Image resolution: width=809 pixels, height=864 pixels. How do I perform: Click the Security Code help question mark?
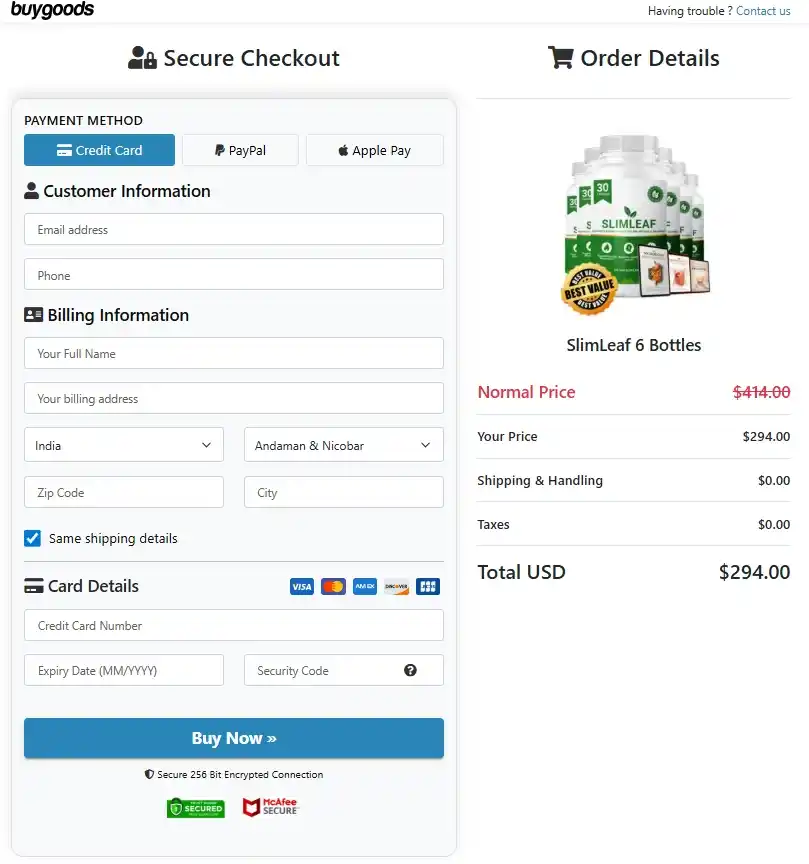tap(411, 670)
